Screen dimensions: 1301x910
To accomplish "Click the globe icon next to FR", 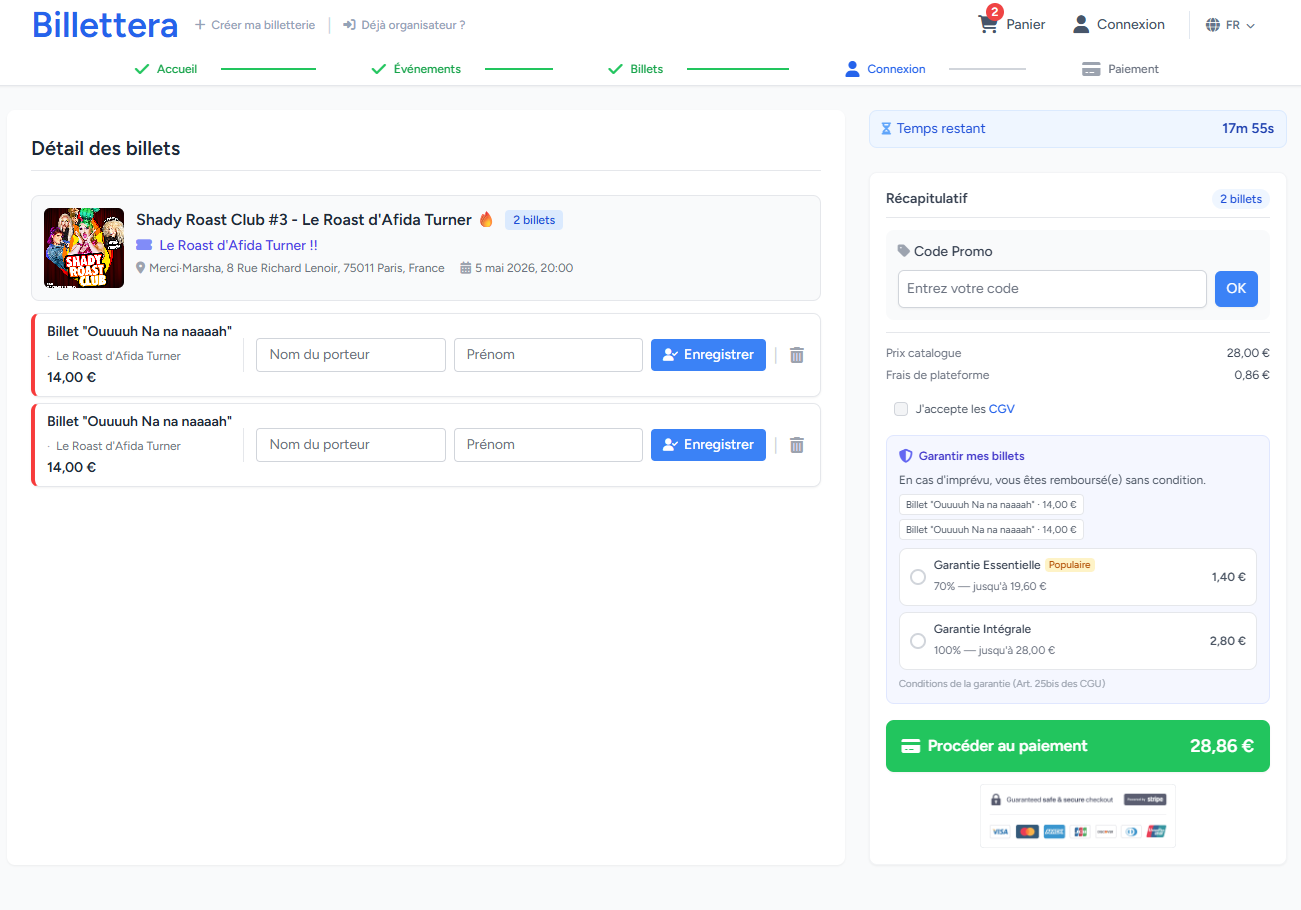I will (x=1213, y=24).
